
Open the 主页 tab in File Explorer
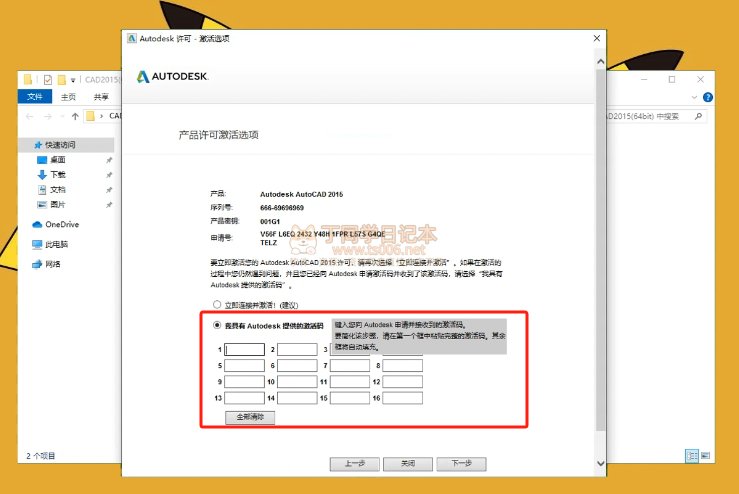pos(68,97)
